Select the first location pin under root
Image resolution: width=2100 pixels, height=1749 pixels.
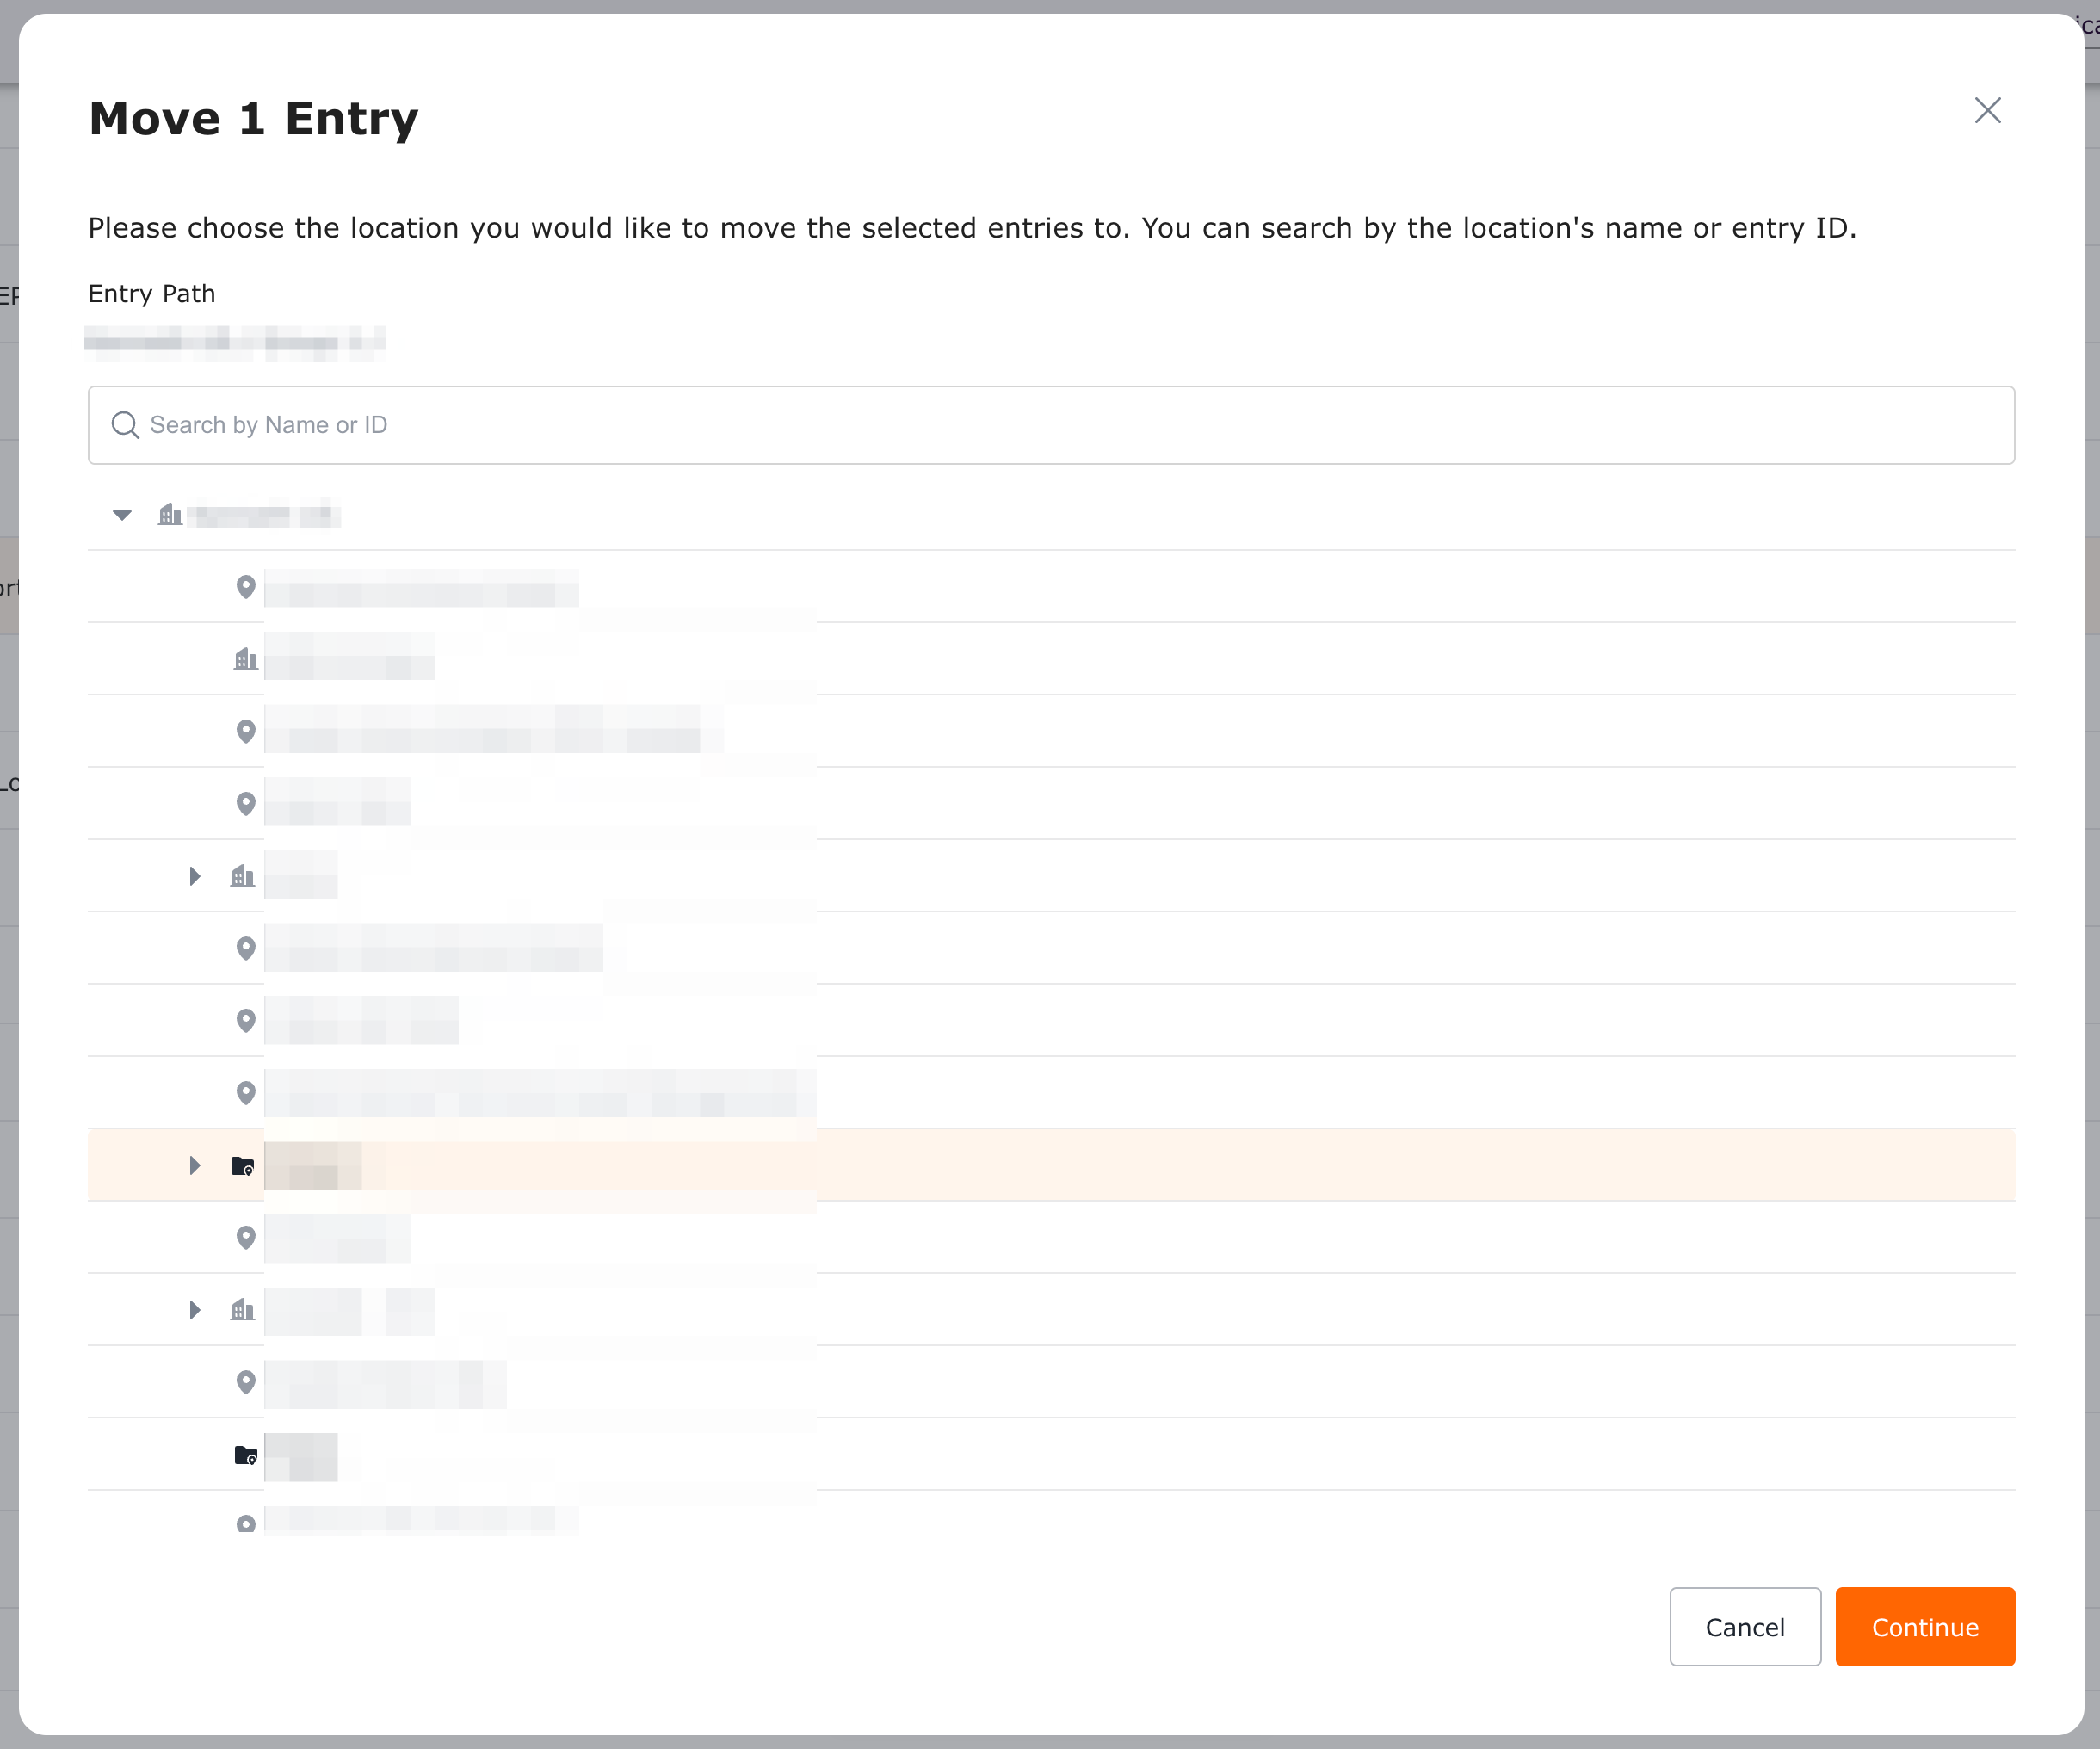click(x=245, y=587)
